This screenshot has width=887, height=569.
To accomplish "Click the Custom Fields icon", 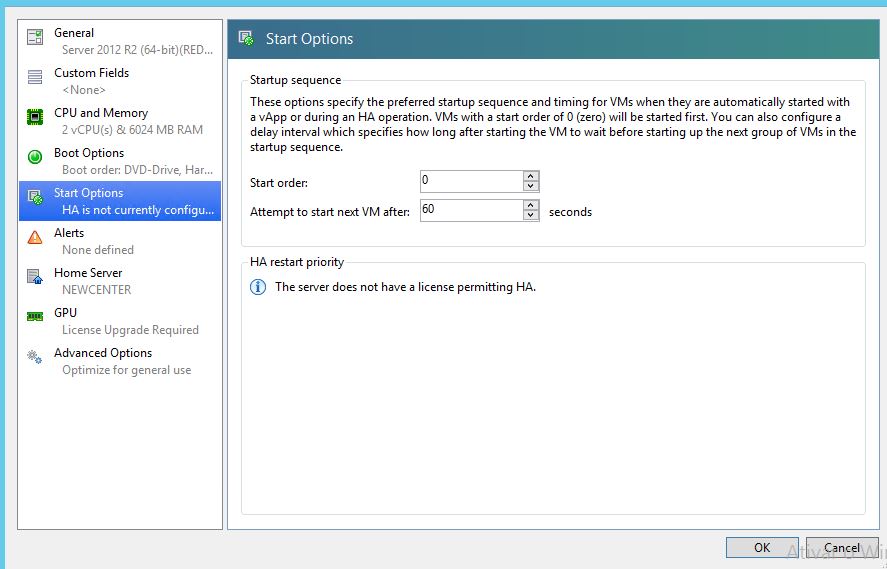I will 35,77.
